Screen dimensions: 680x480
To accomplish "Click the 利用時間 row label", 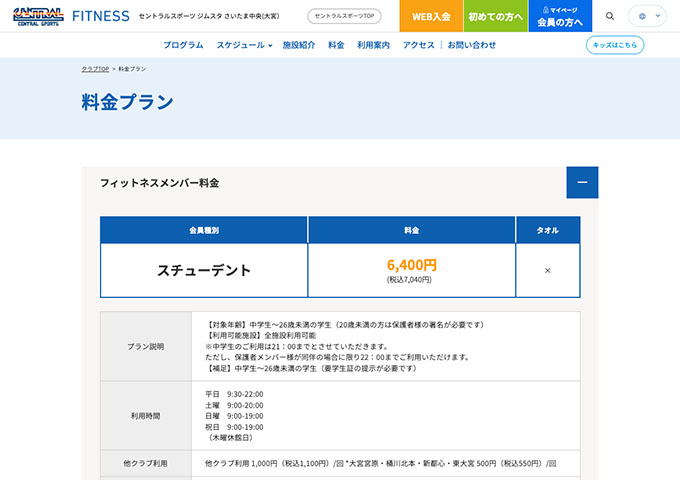I will pos(146,416).
